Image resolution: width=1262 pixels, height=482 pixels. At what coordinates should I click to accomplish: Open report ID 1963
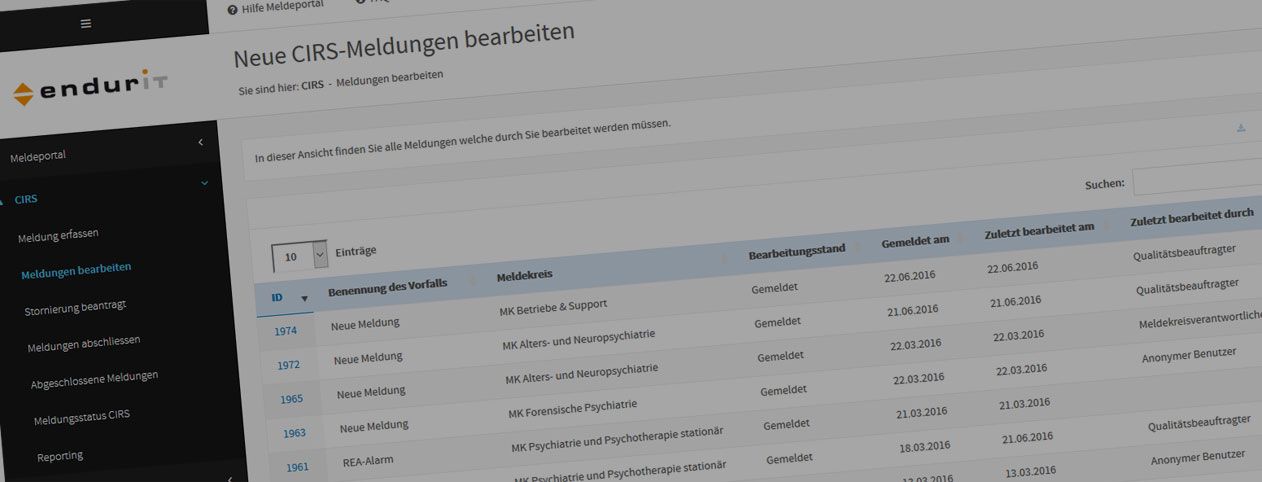pos(295,433)
